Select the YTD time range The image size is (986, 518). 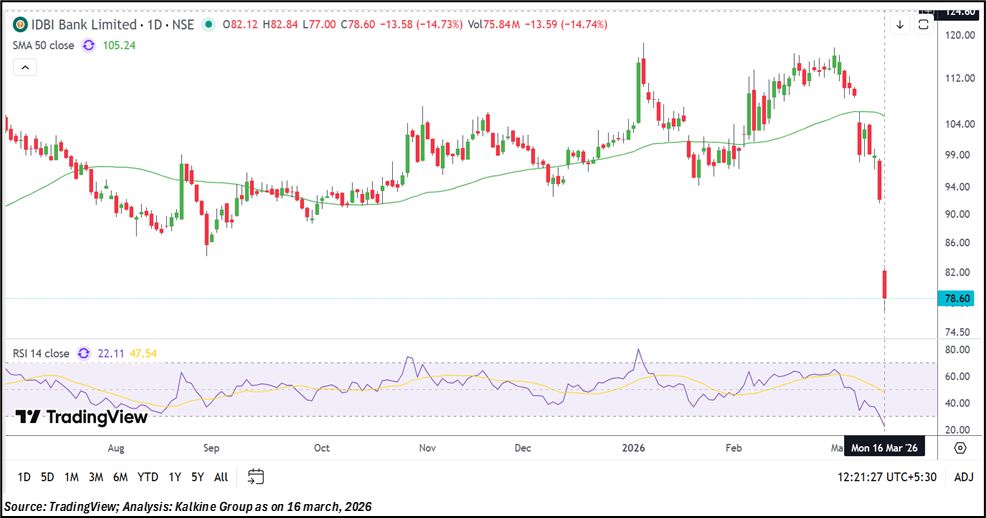pos(147,477)
